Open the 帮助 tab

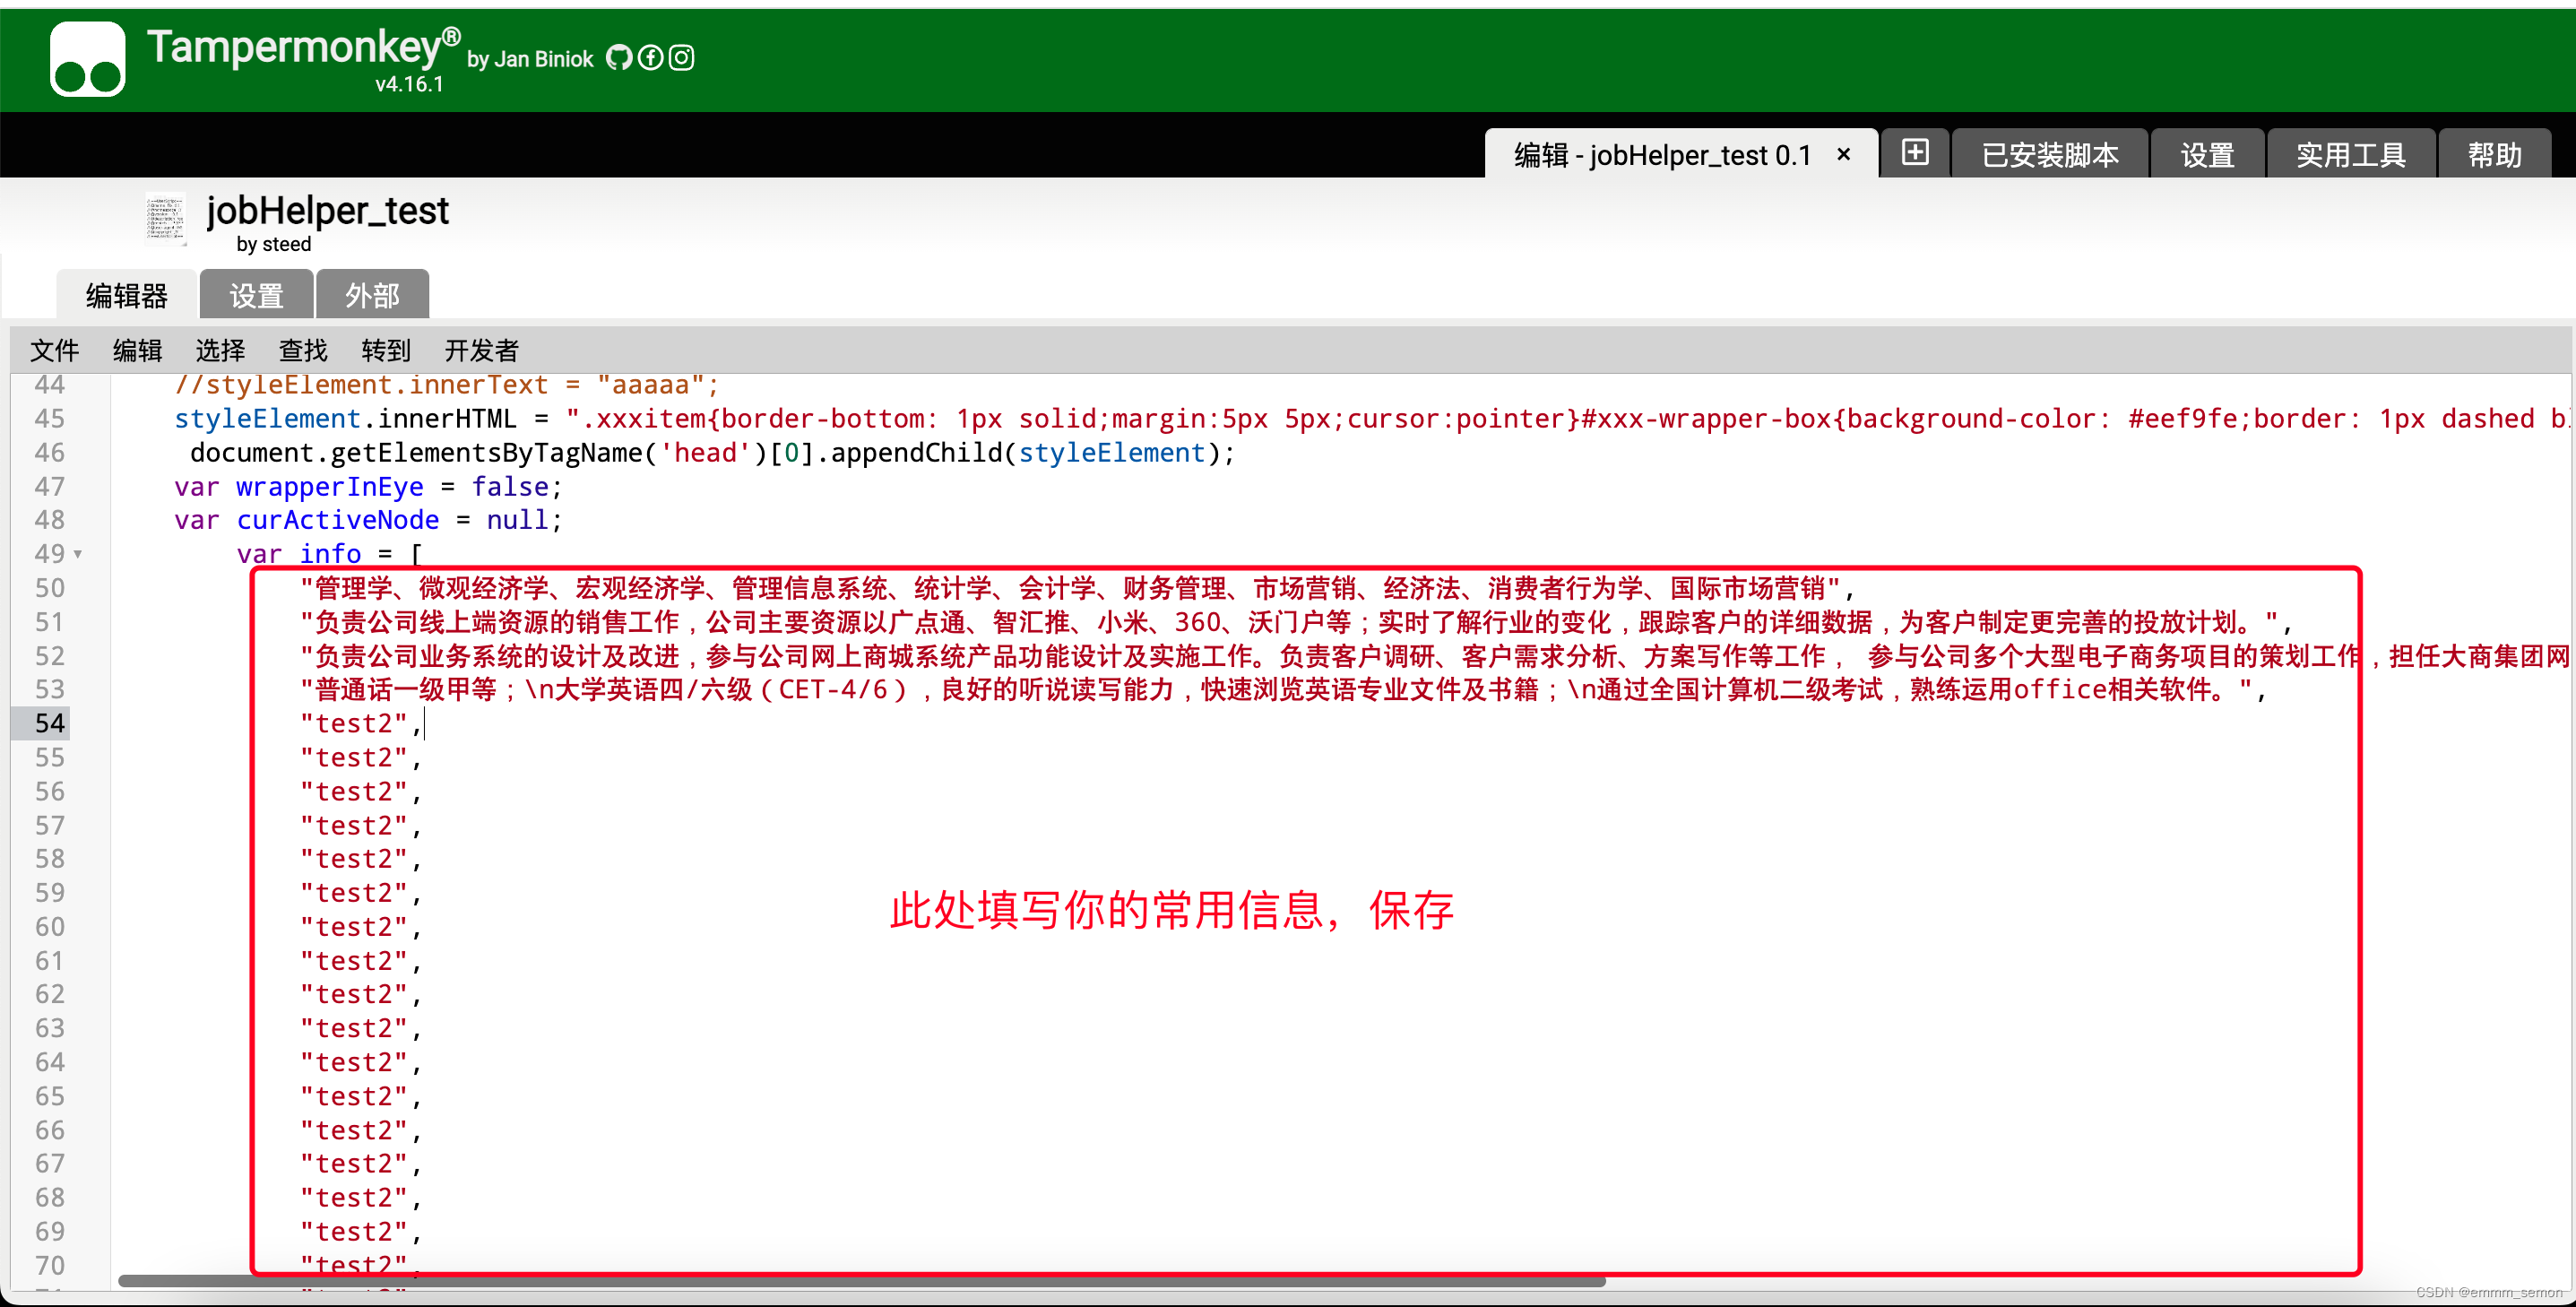click(2494, 155)
